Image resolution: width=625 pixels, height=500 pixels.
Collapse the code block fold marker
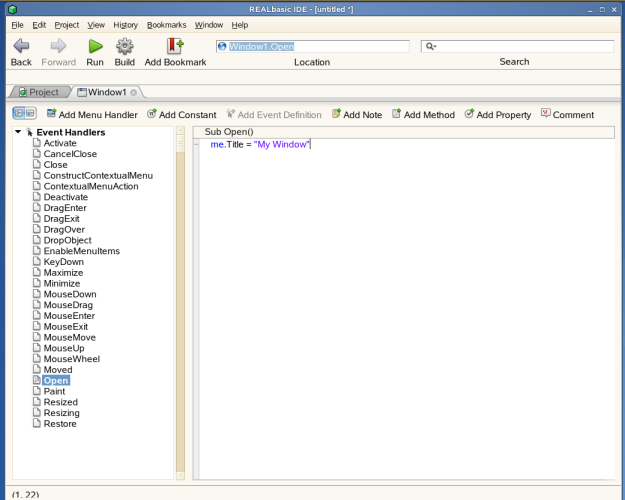(x=197, y=144)
